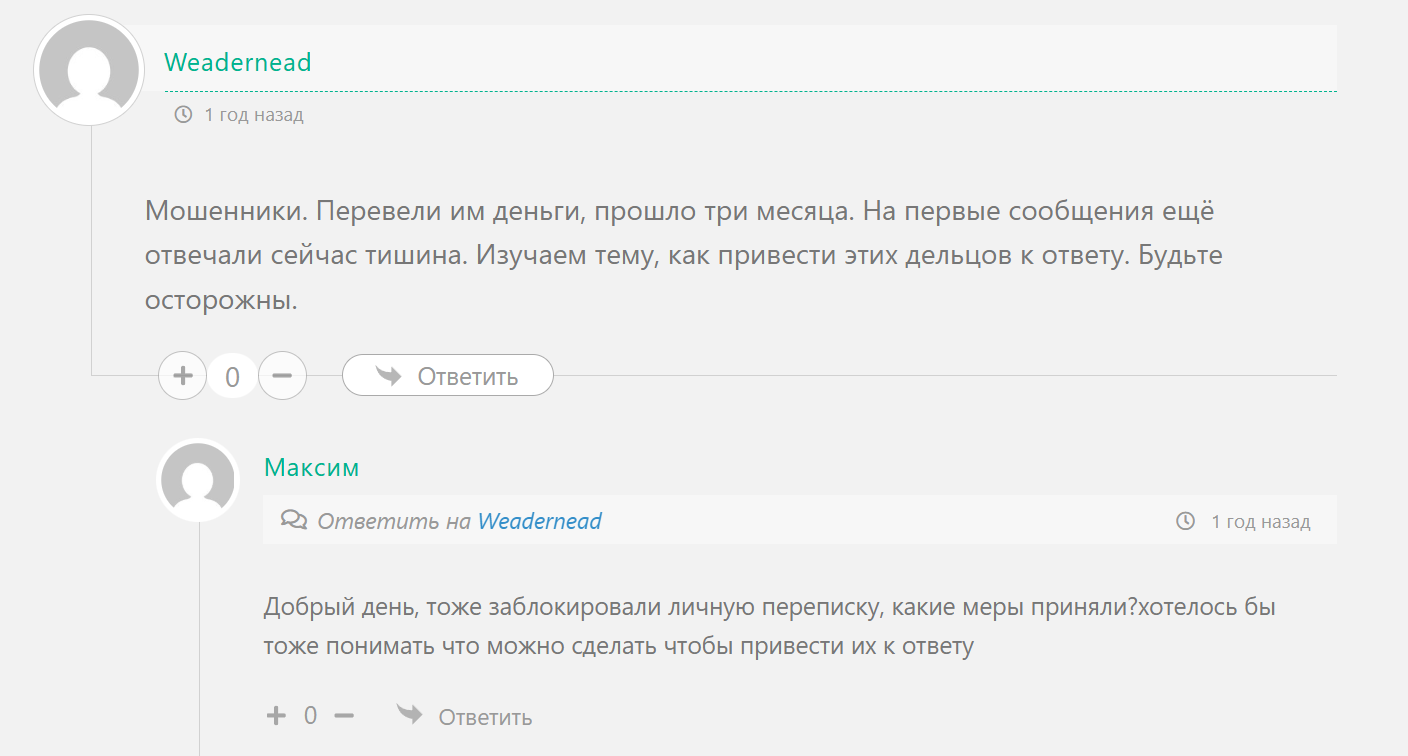The image size is (1408, 756).
Task: Click clock icon under Weadernead's name
Action: click(x=183, y=115)
